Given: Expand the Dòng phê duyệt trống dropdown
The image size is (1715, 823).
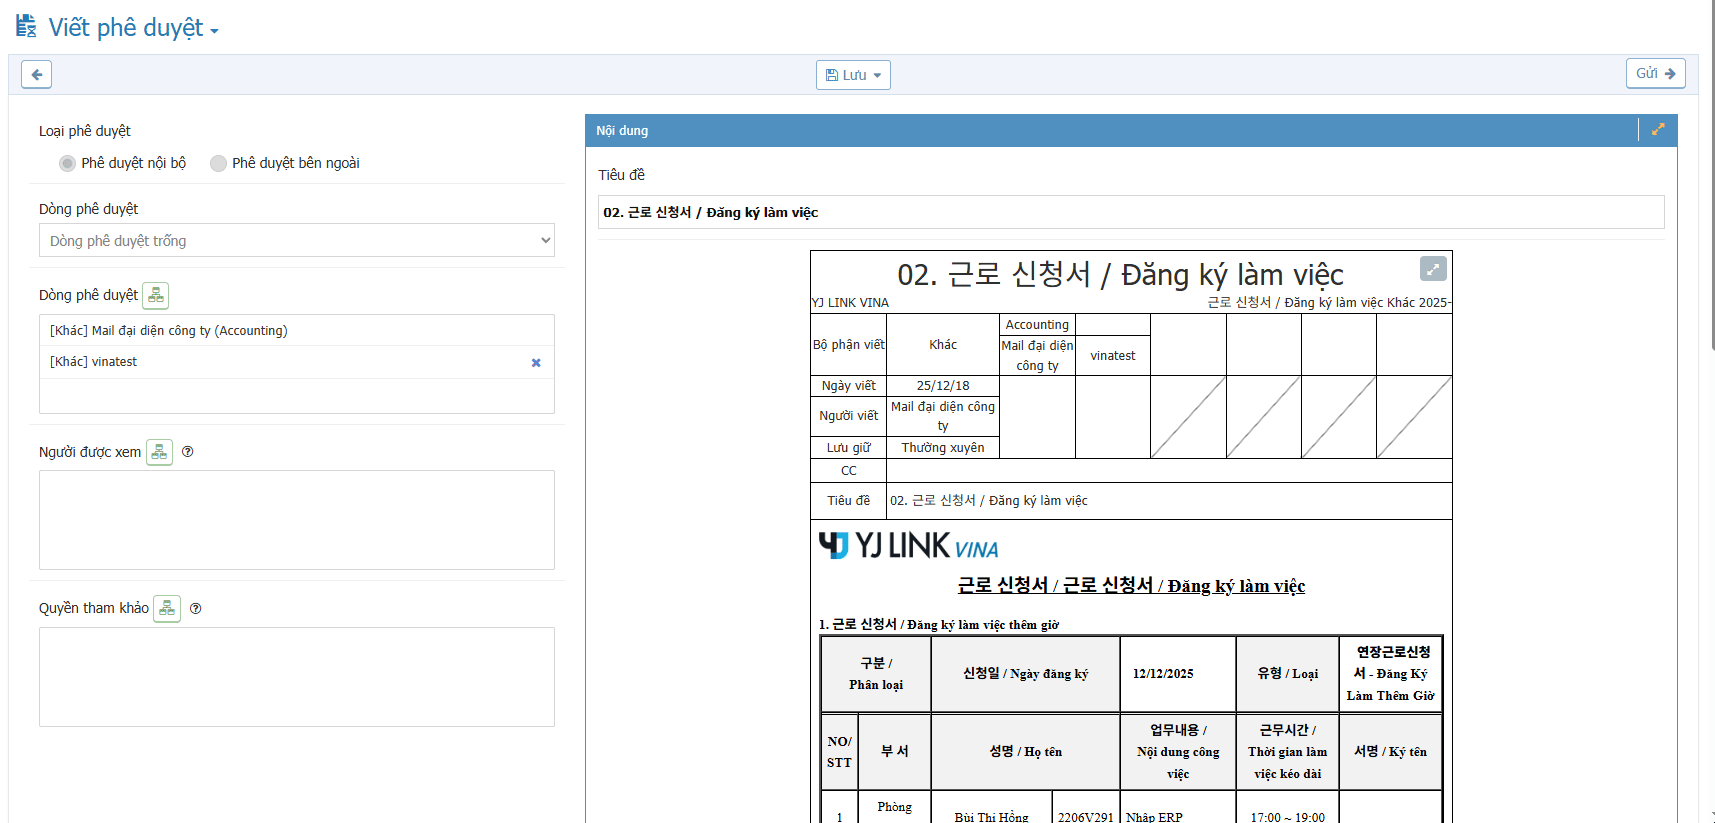Looking at the screenshot, I should 296,240.
